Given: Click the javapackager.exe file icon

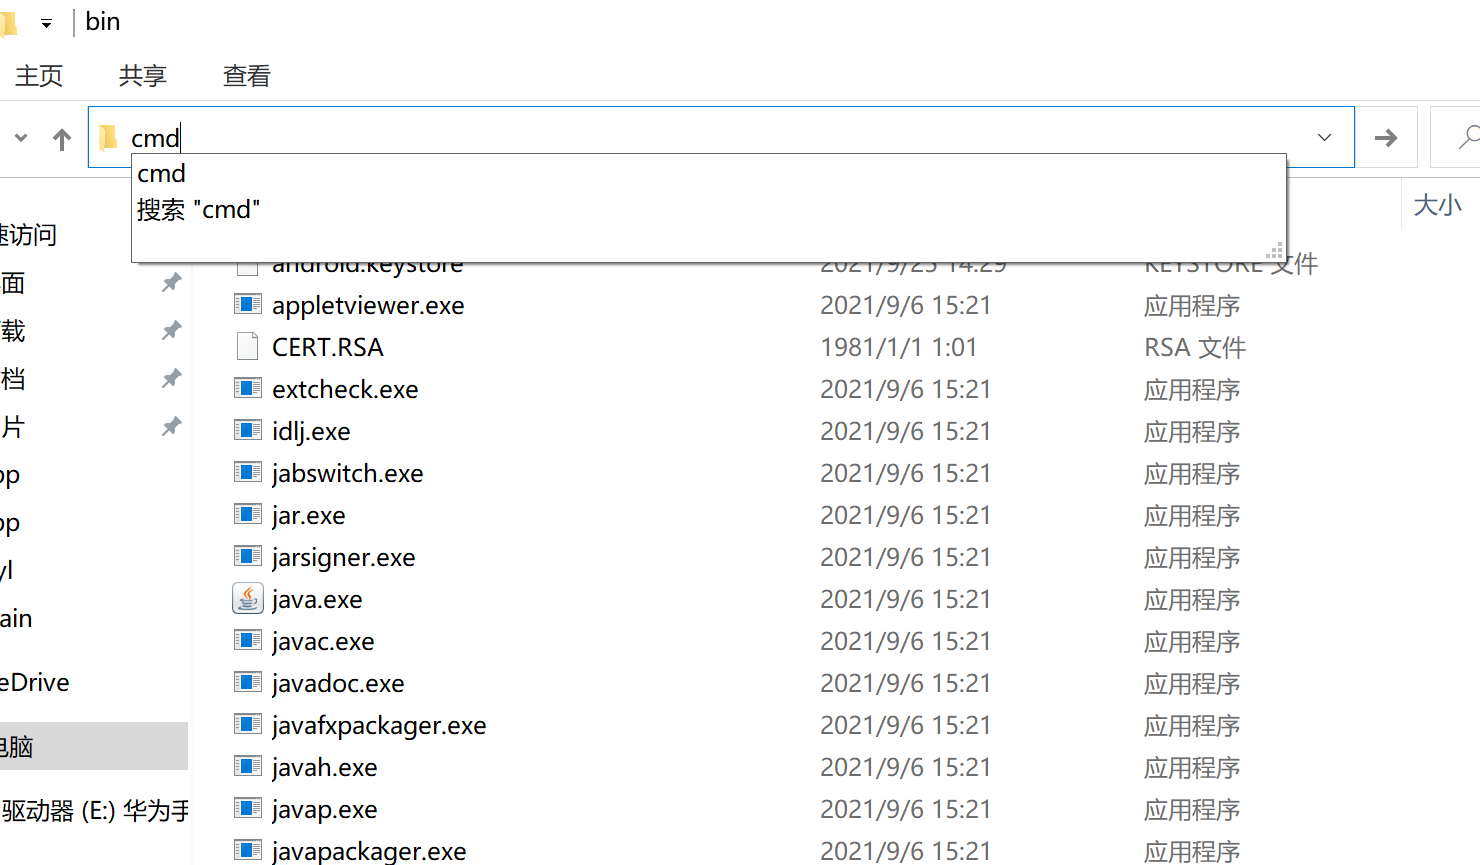Looking at the screenshot, I should [247, 850].
